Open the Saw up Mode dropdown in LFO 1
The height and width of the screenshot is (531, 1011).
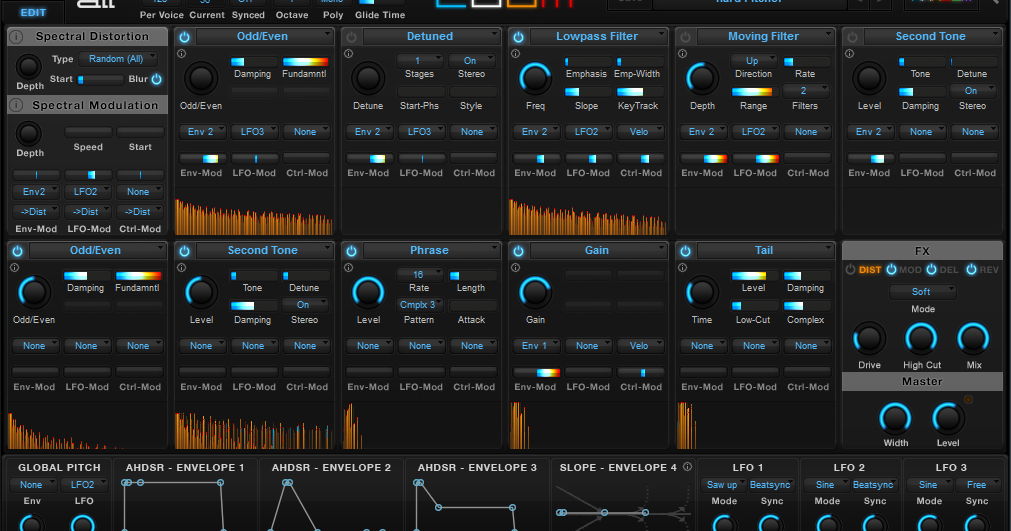point(723,485)
